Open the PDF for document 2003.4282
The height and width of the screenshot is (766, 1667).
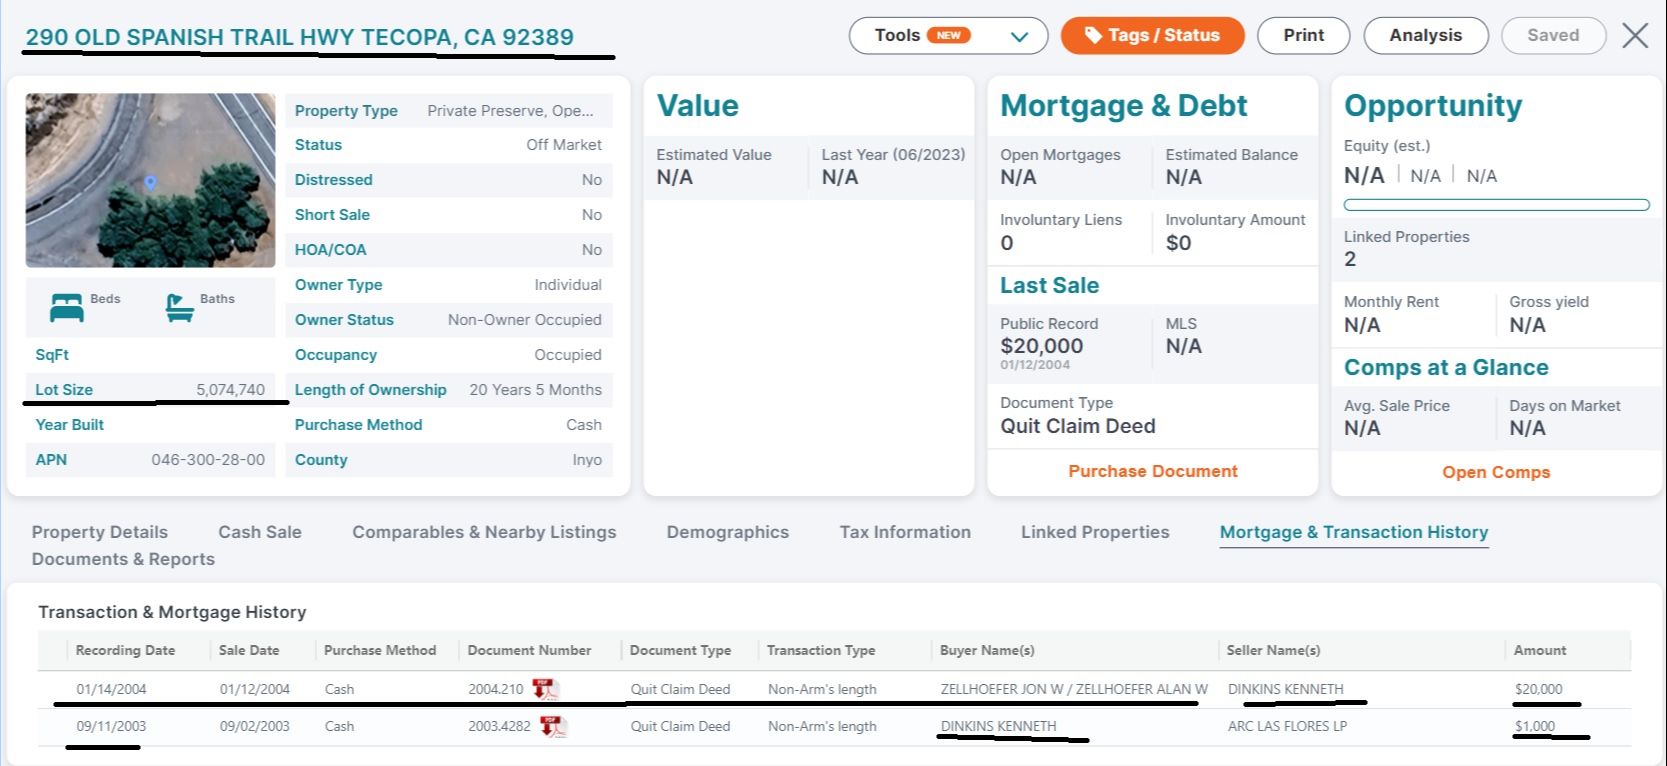[x=552, y=726]
